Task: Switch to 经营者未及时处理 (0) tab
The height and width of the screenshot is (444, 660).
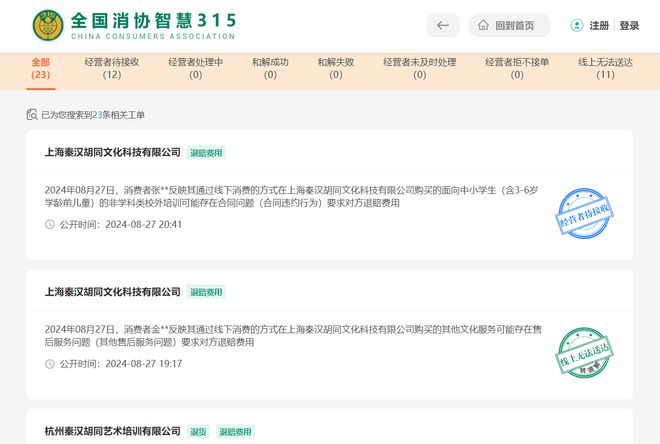Action: click(420, 69)
